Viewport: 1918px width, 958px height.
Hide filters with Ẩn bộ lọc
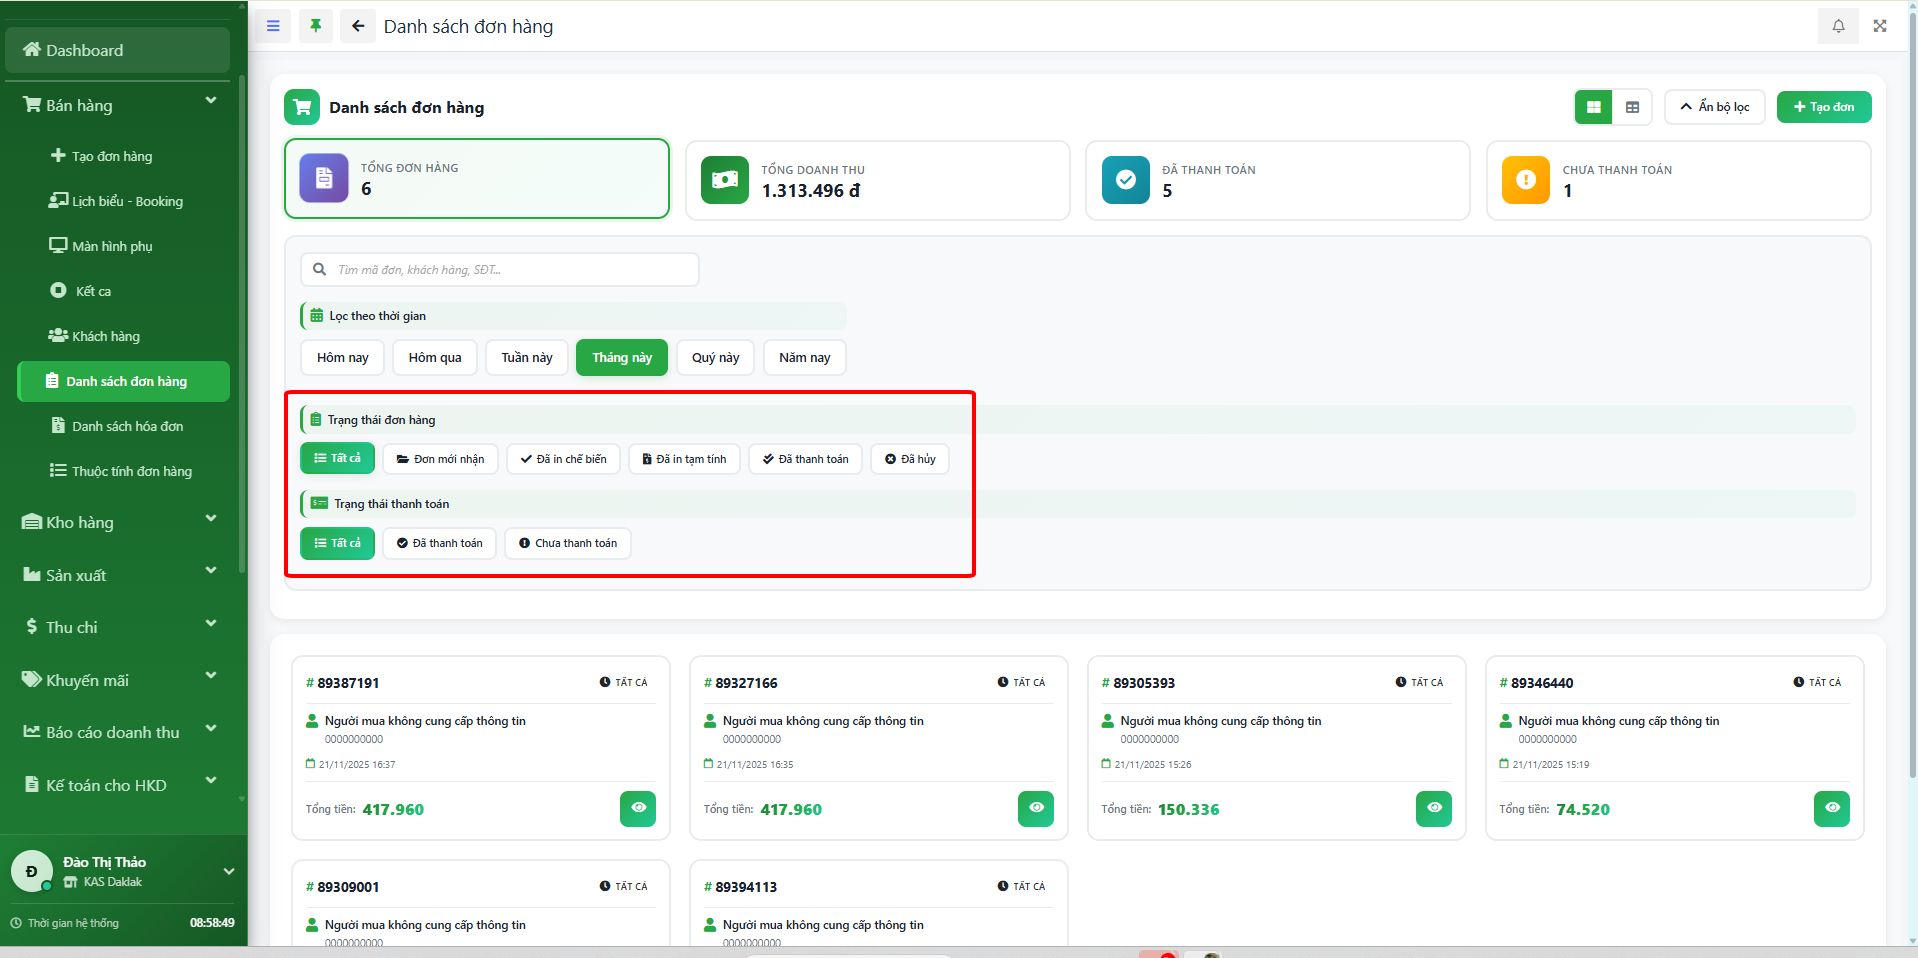(1714, 107)
